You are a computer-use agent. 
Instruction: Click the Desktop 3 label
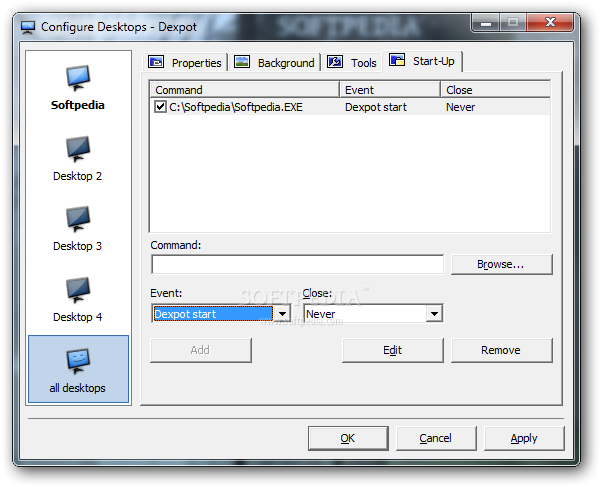point(77,246)
